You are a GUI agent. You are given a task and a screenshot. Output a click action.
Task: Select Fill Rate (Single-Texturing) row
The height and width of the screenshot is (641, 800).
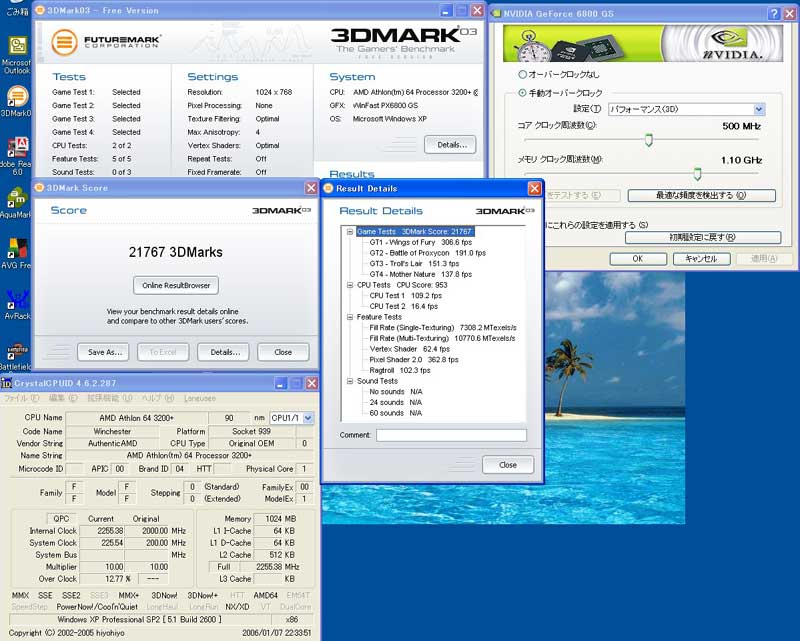443,328
